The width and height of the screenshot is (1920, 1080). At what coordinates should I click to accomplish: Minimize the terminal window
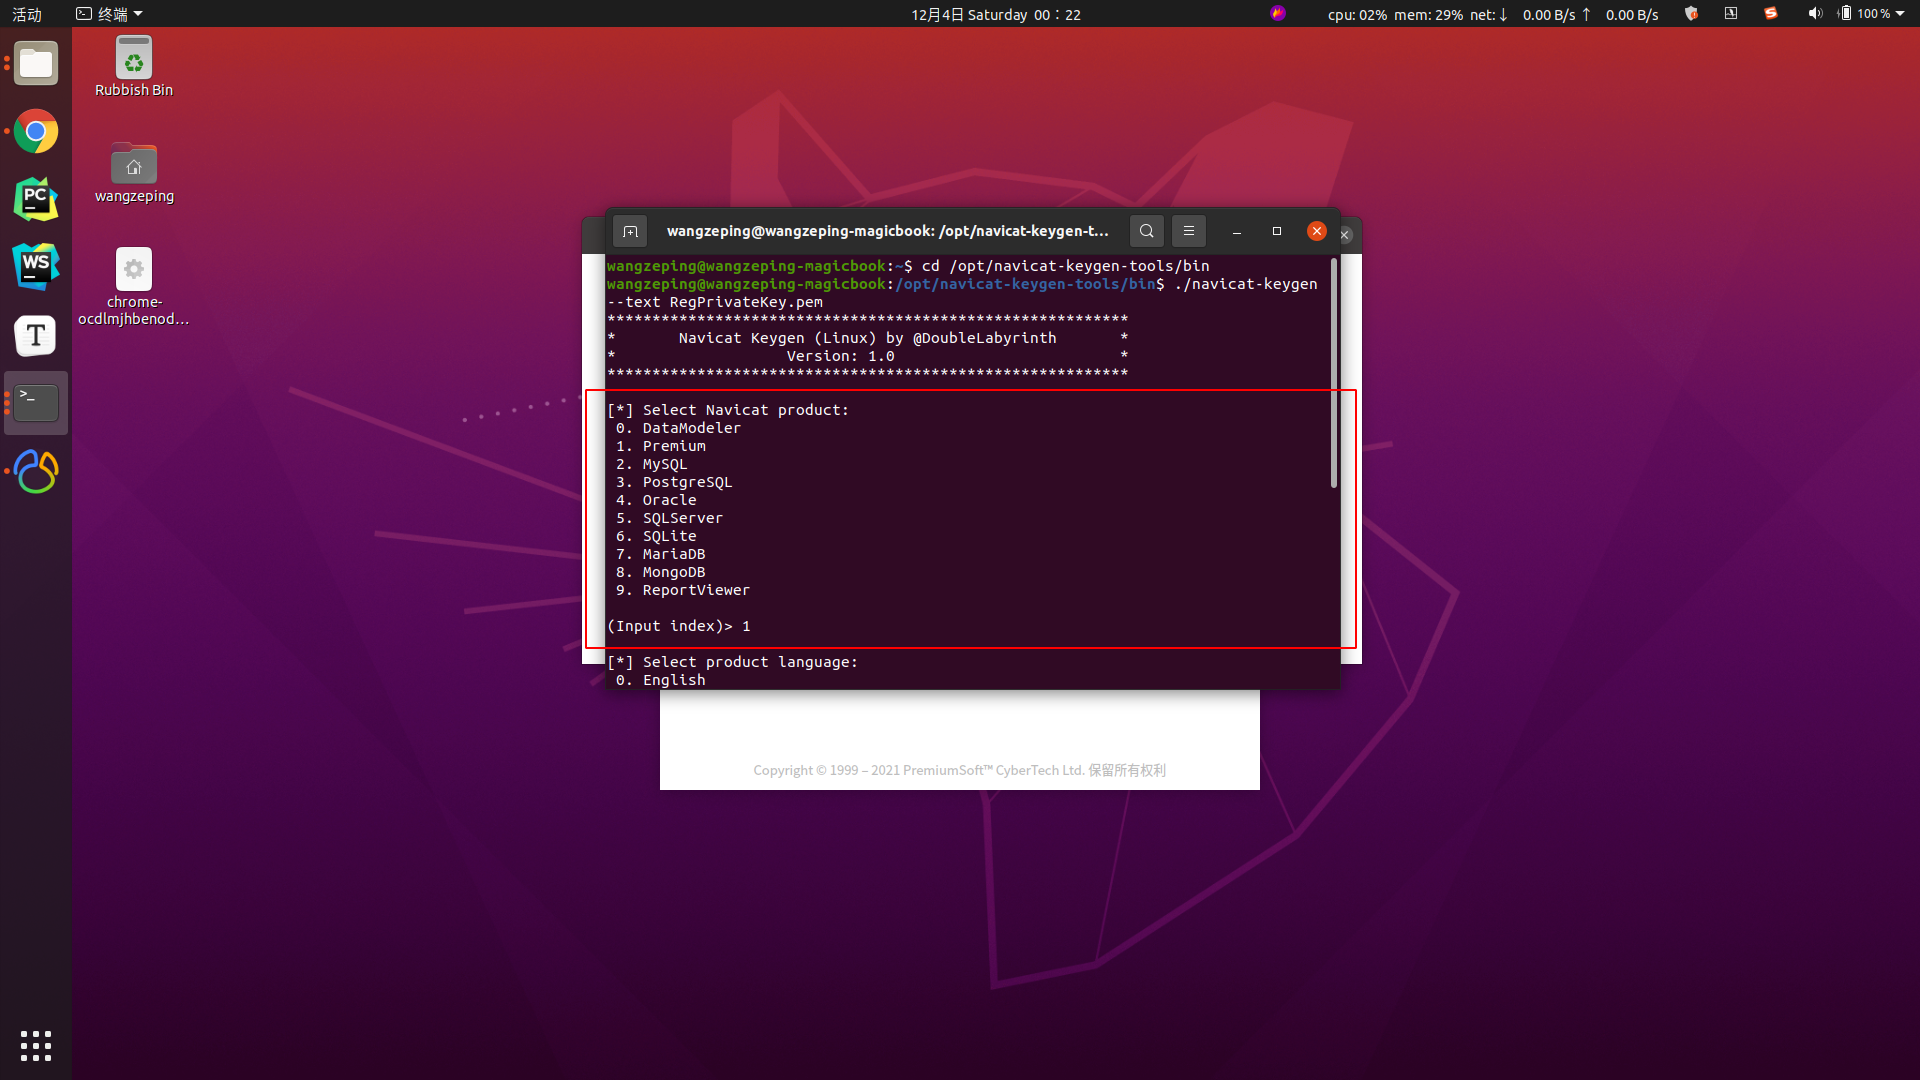(1237, 231)
